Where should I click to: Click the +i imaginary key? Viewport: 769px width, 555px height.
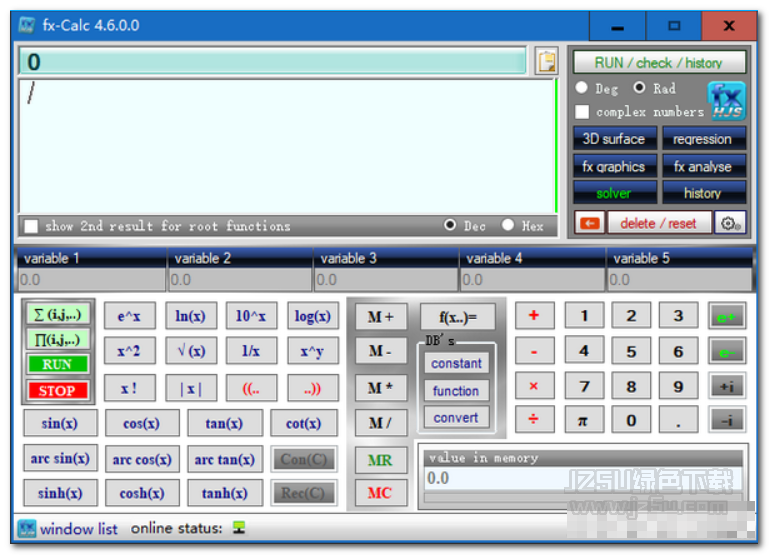click(727, 386)
